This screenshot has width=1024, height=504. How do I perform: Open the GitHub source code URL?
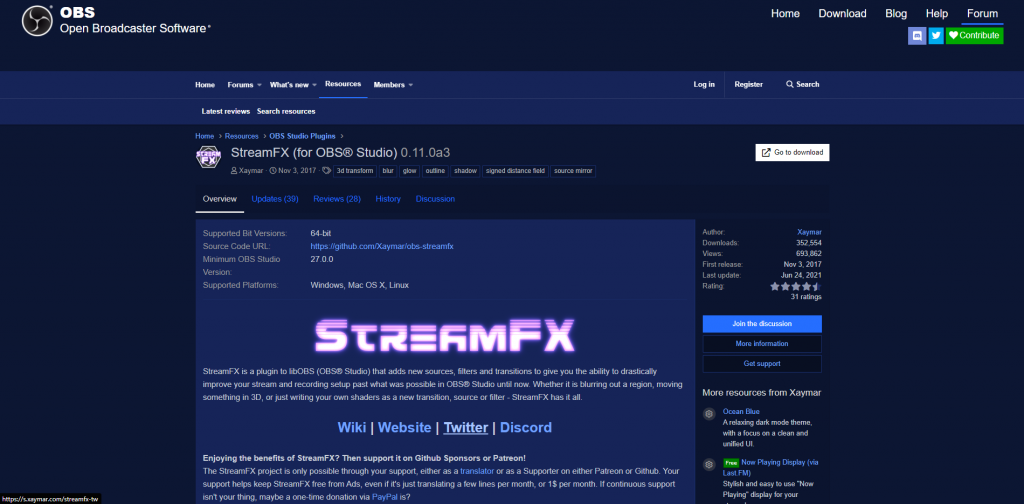(x=382, y=247)
